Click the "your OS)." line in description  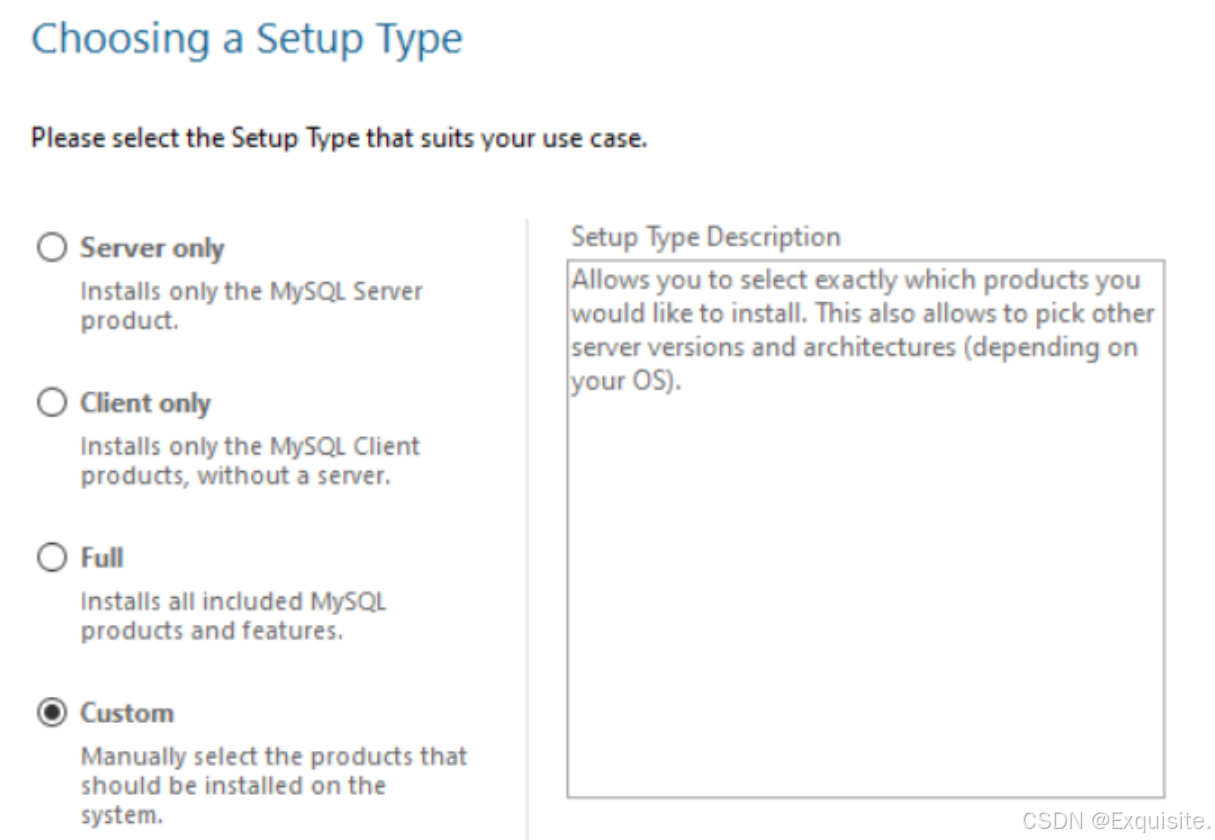coord(626,382)
